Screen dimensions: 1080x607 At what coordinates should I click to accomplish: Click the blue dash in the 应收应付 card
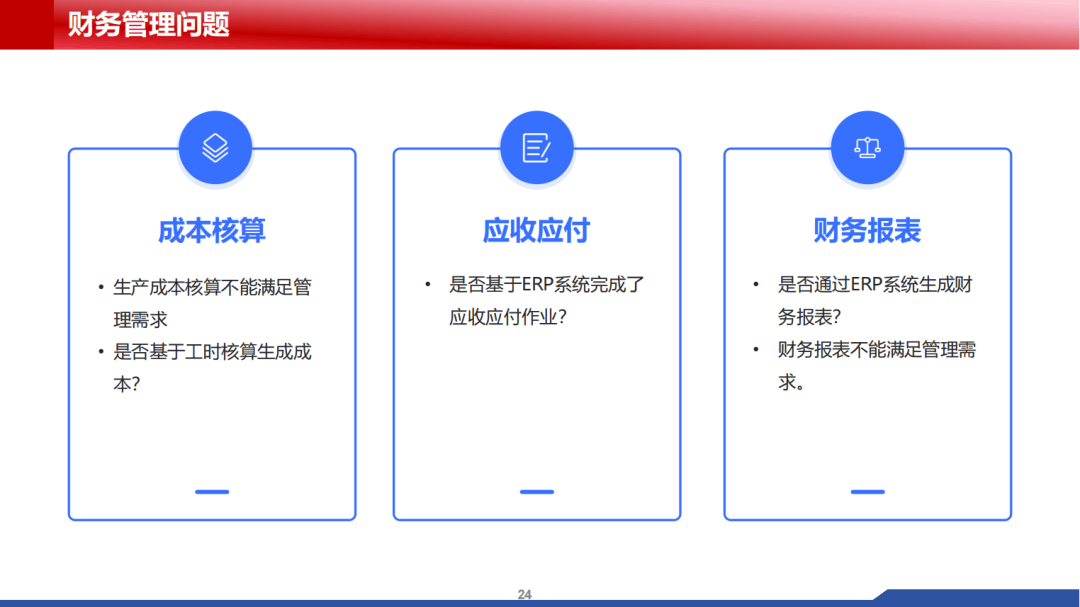(x=537, y=492)
